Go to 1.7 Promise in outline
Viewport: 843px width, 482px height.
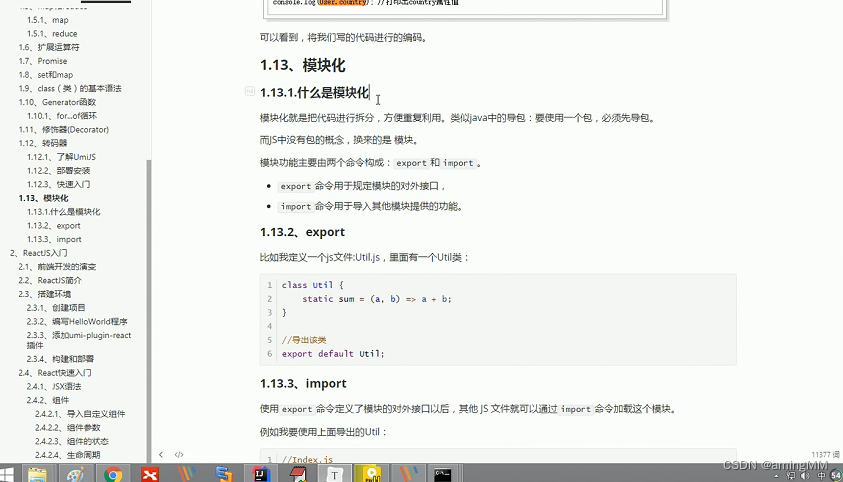[43, 61]
